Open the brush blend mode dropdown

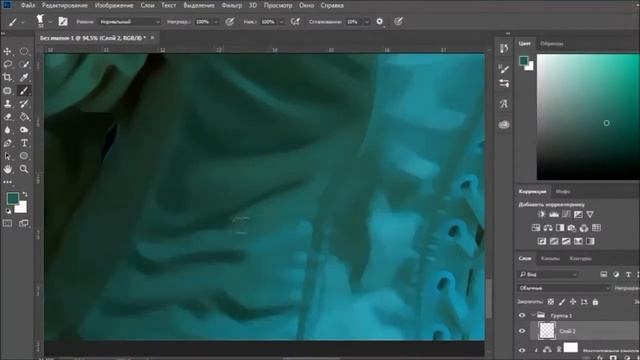tap(130, 22)
